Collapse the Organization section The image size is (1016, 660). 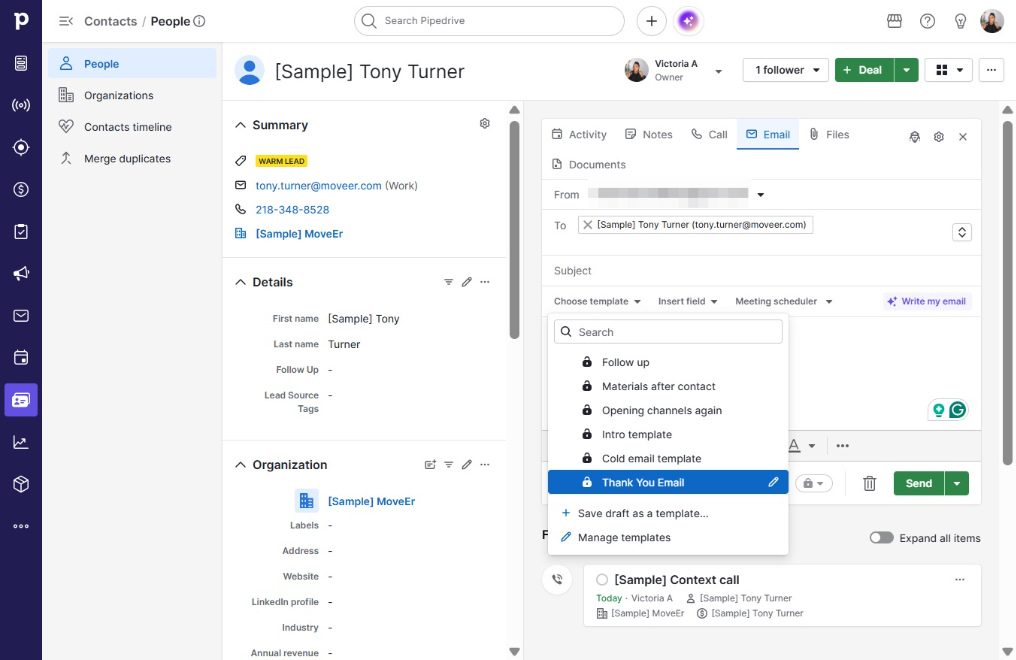coord(240,464)
